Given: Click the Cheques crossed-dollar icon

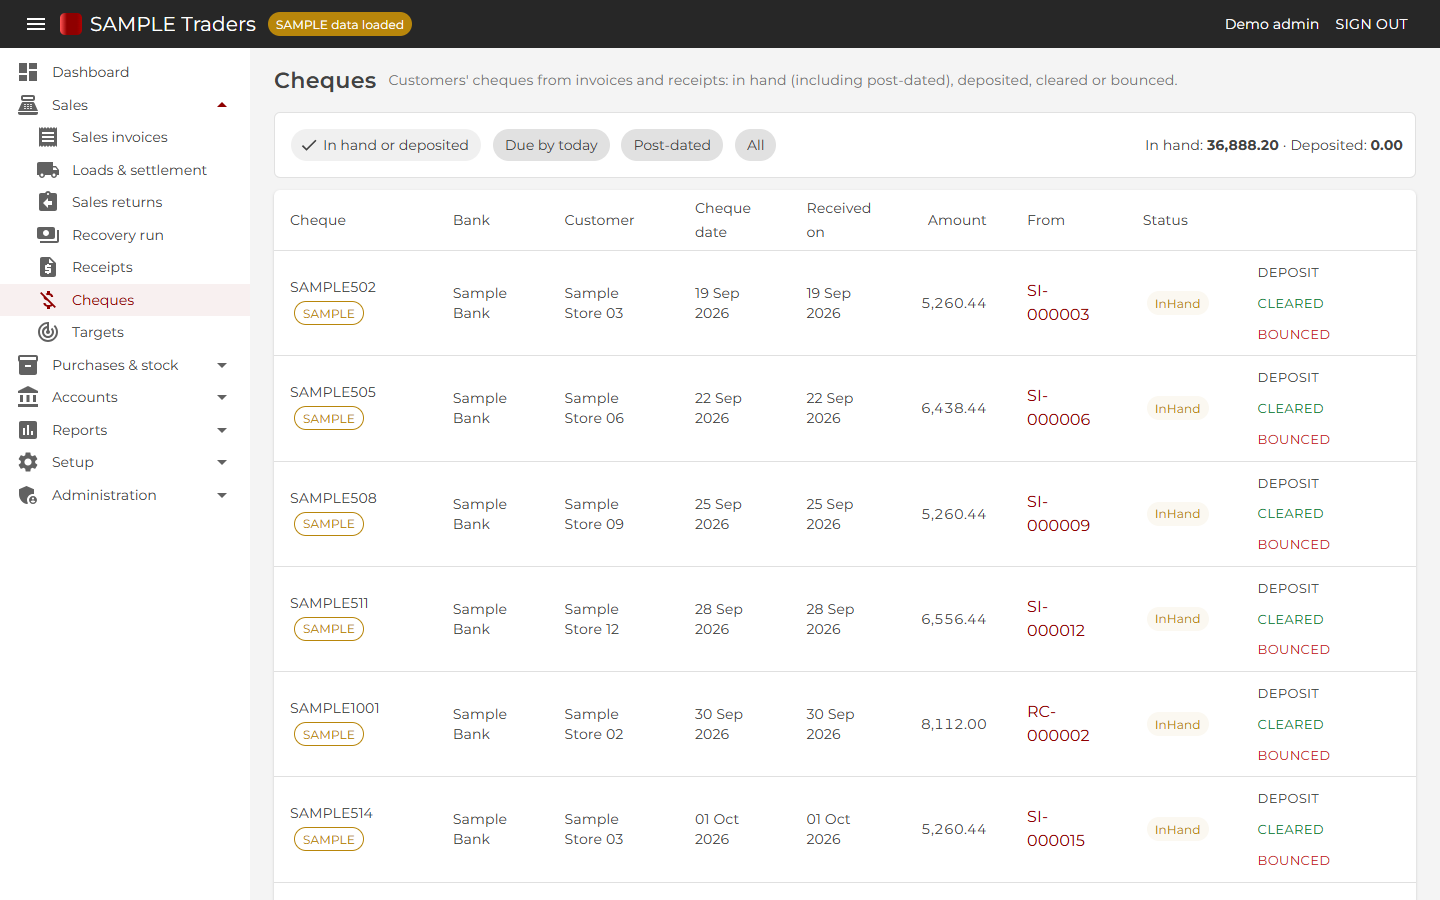Looking at the screenshot, I should pyautogui.click(x=48, y=300).
